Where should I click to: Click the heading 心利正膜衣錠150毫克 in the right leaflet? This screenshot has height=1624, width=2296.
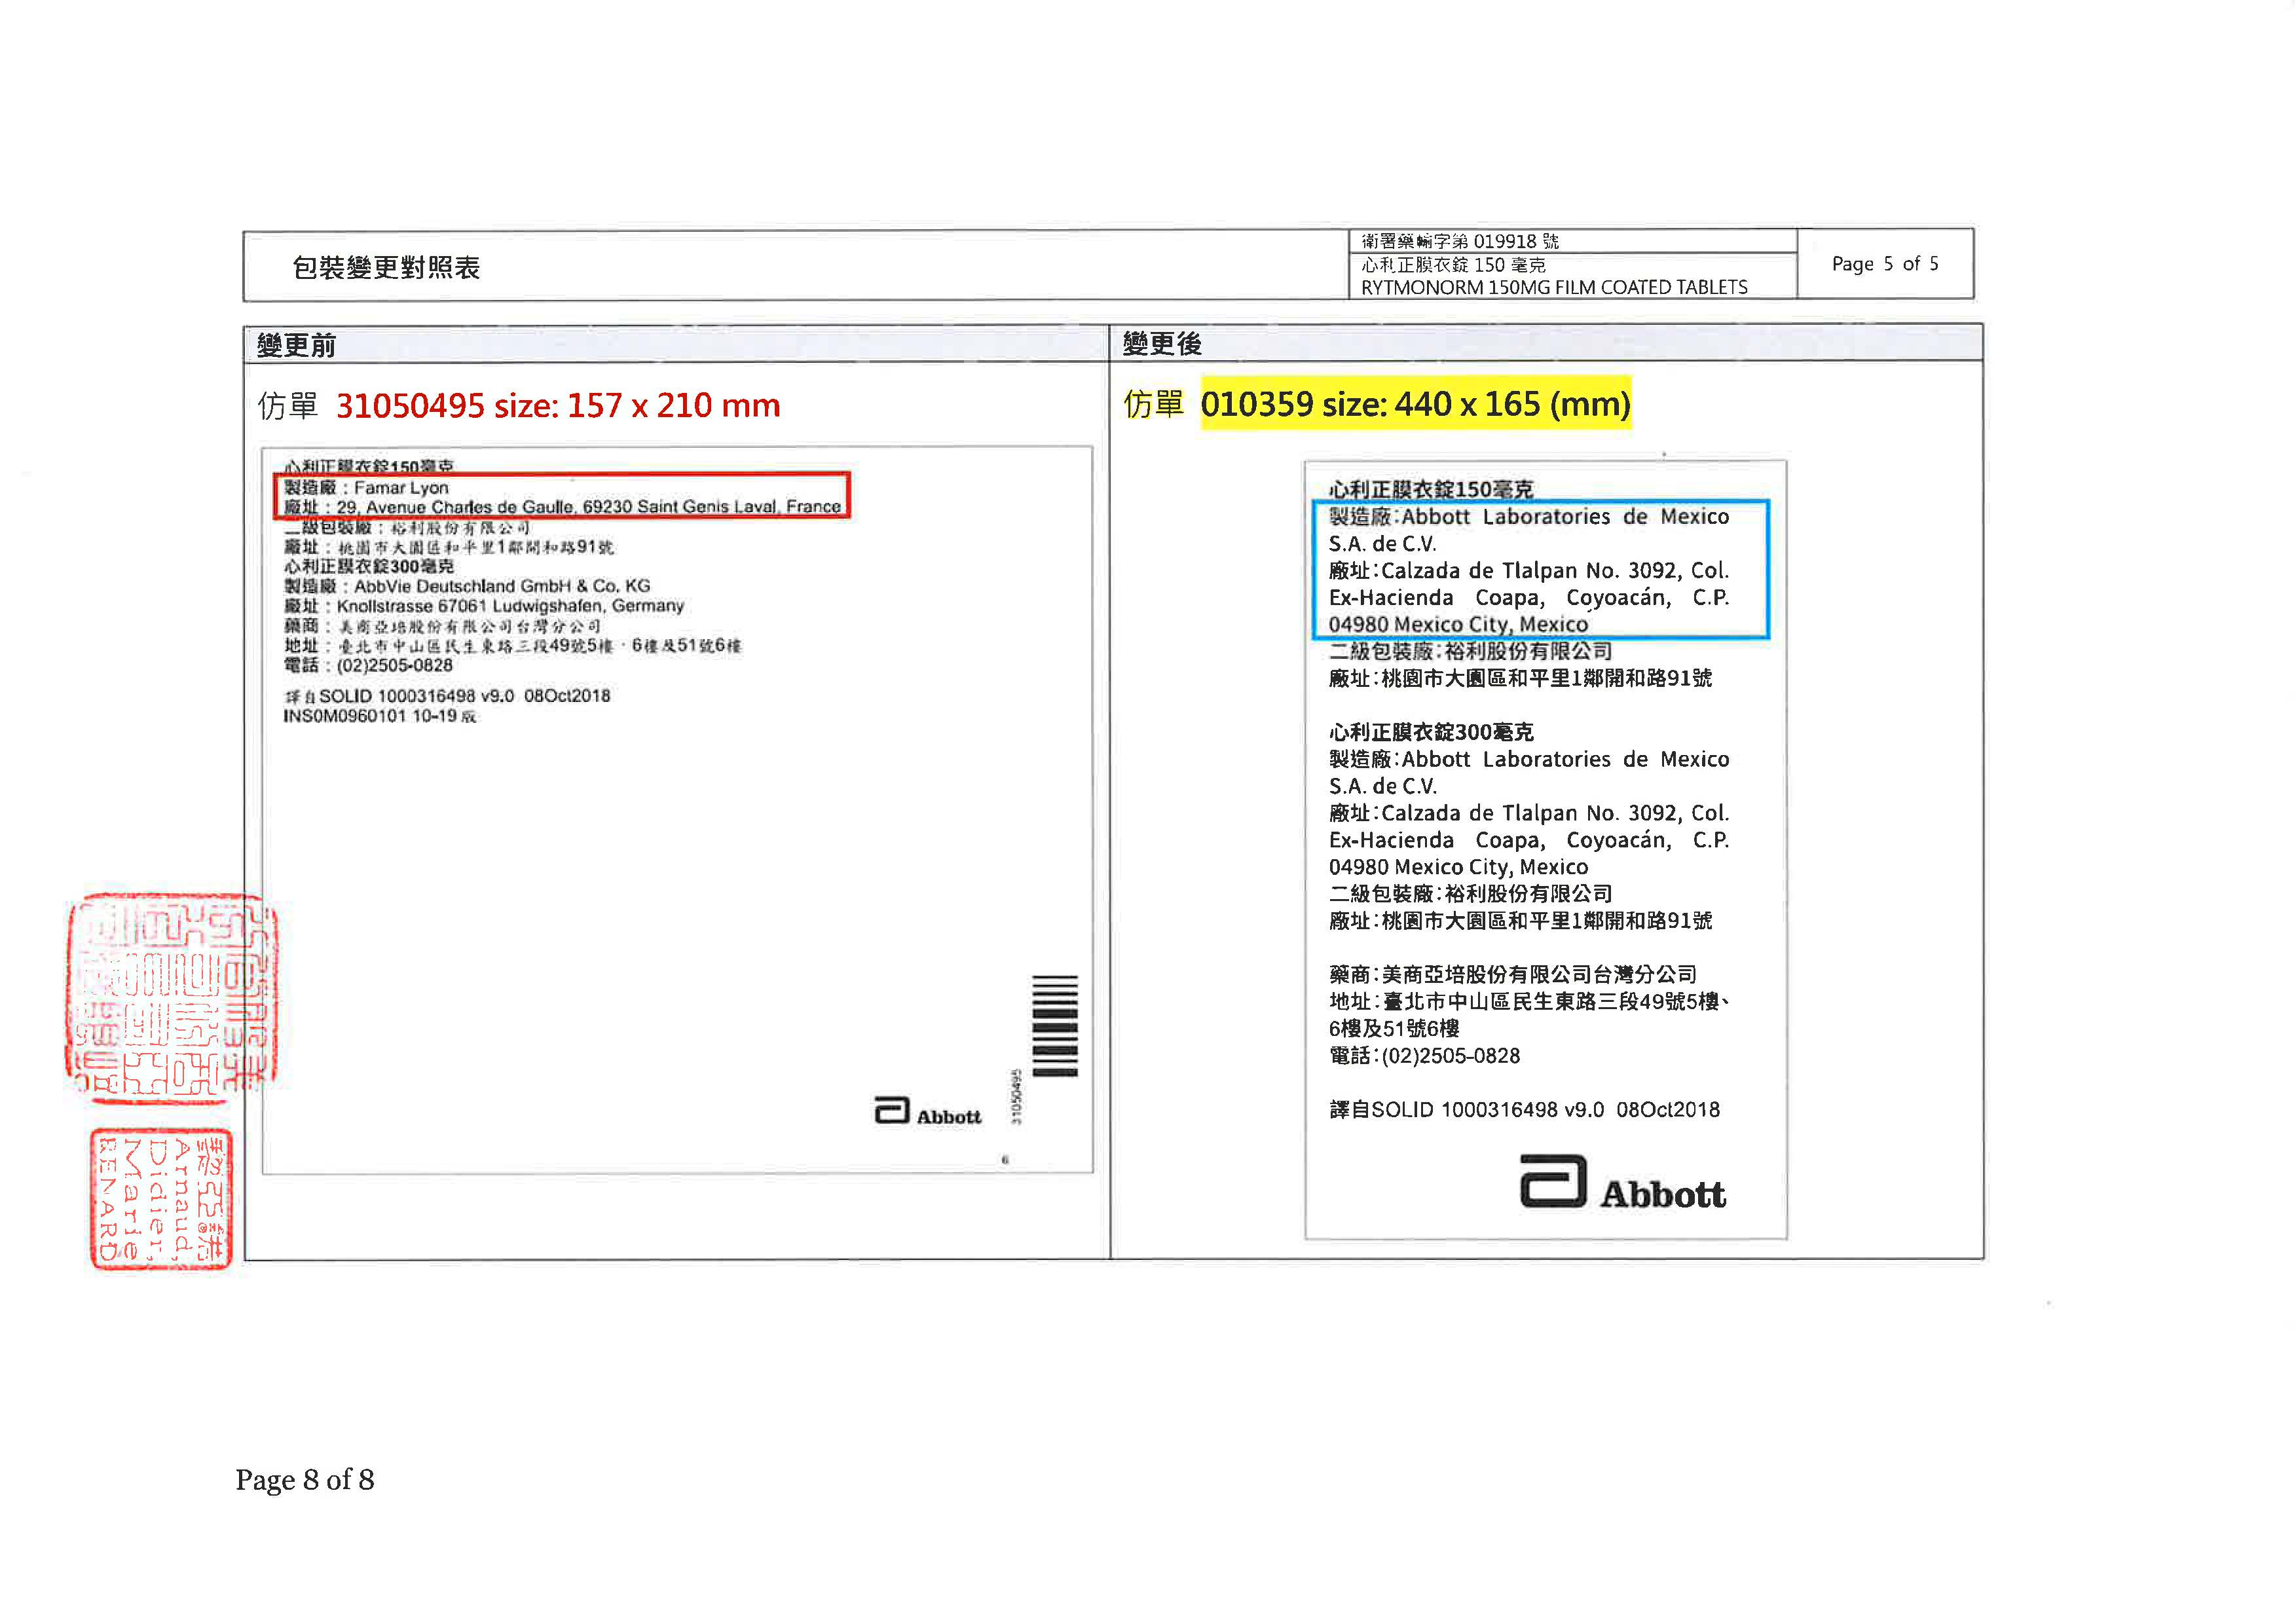click(x=1431, y=489)
